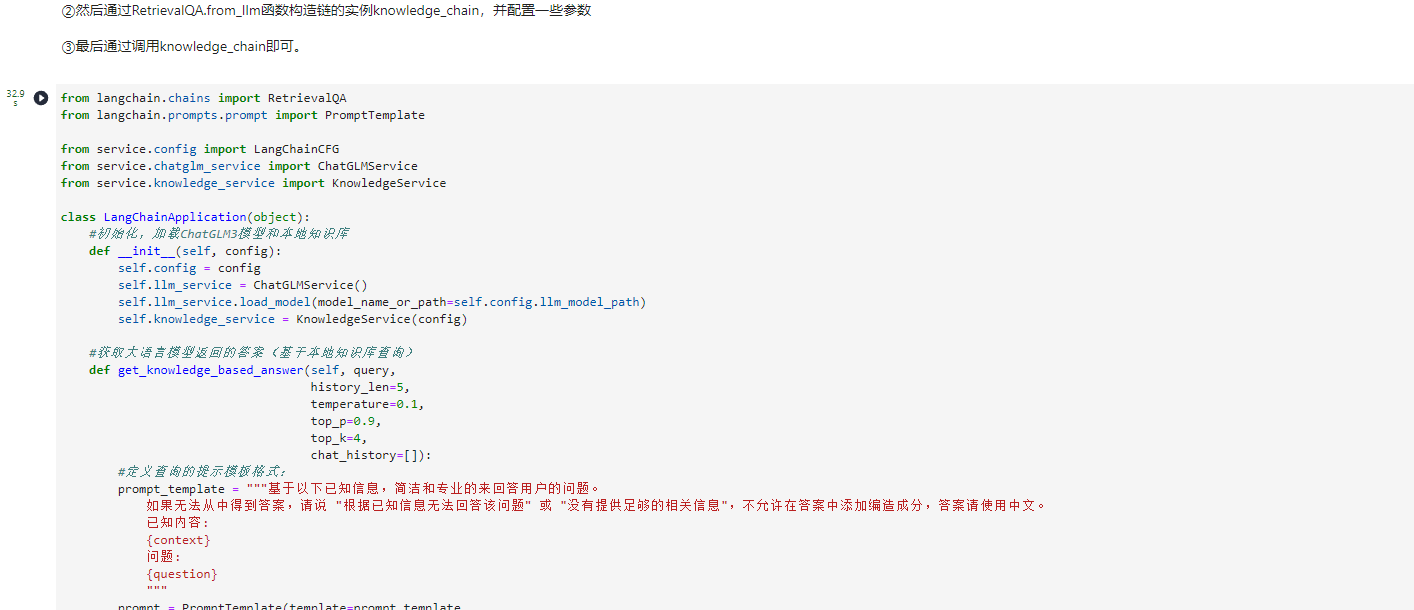Image resolution: width=1414 pixels, height=610 pixels.
Task: Click the class LangChainApplication definition line
Action: pos(185,217)
